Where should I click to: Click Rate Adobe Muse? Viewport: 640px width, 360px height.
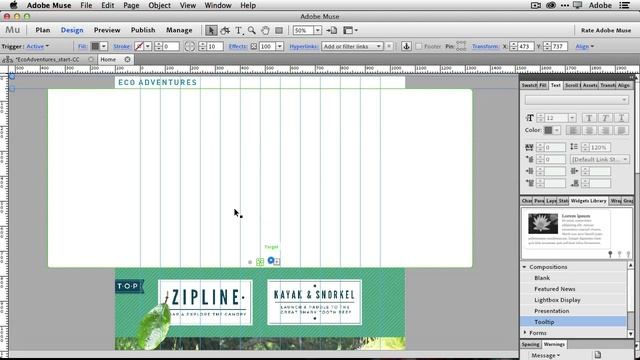pos(606,31)
